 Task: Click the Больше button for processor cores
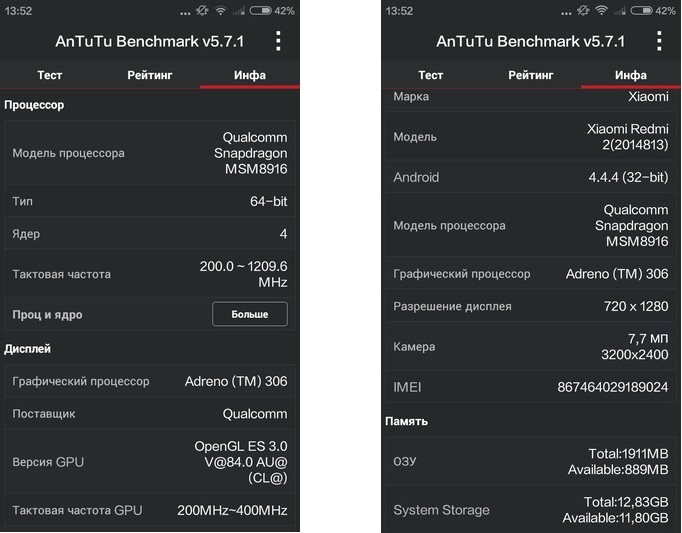click(250, 314)
